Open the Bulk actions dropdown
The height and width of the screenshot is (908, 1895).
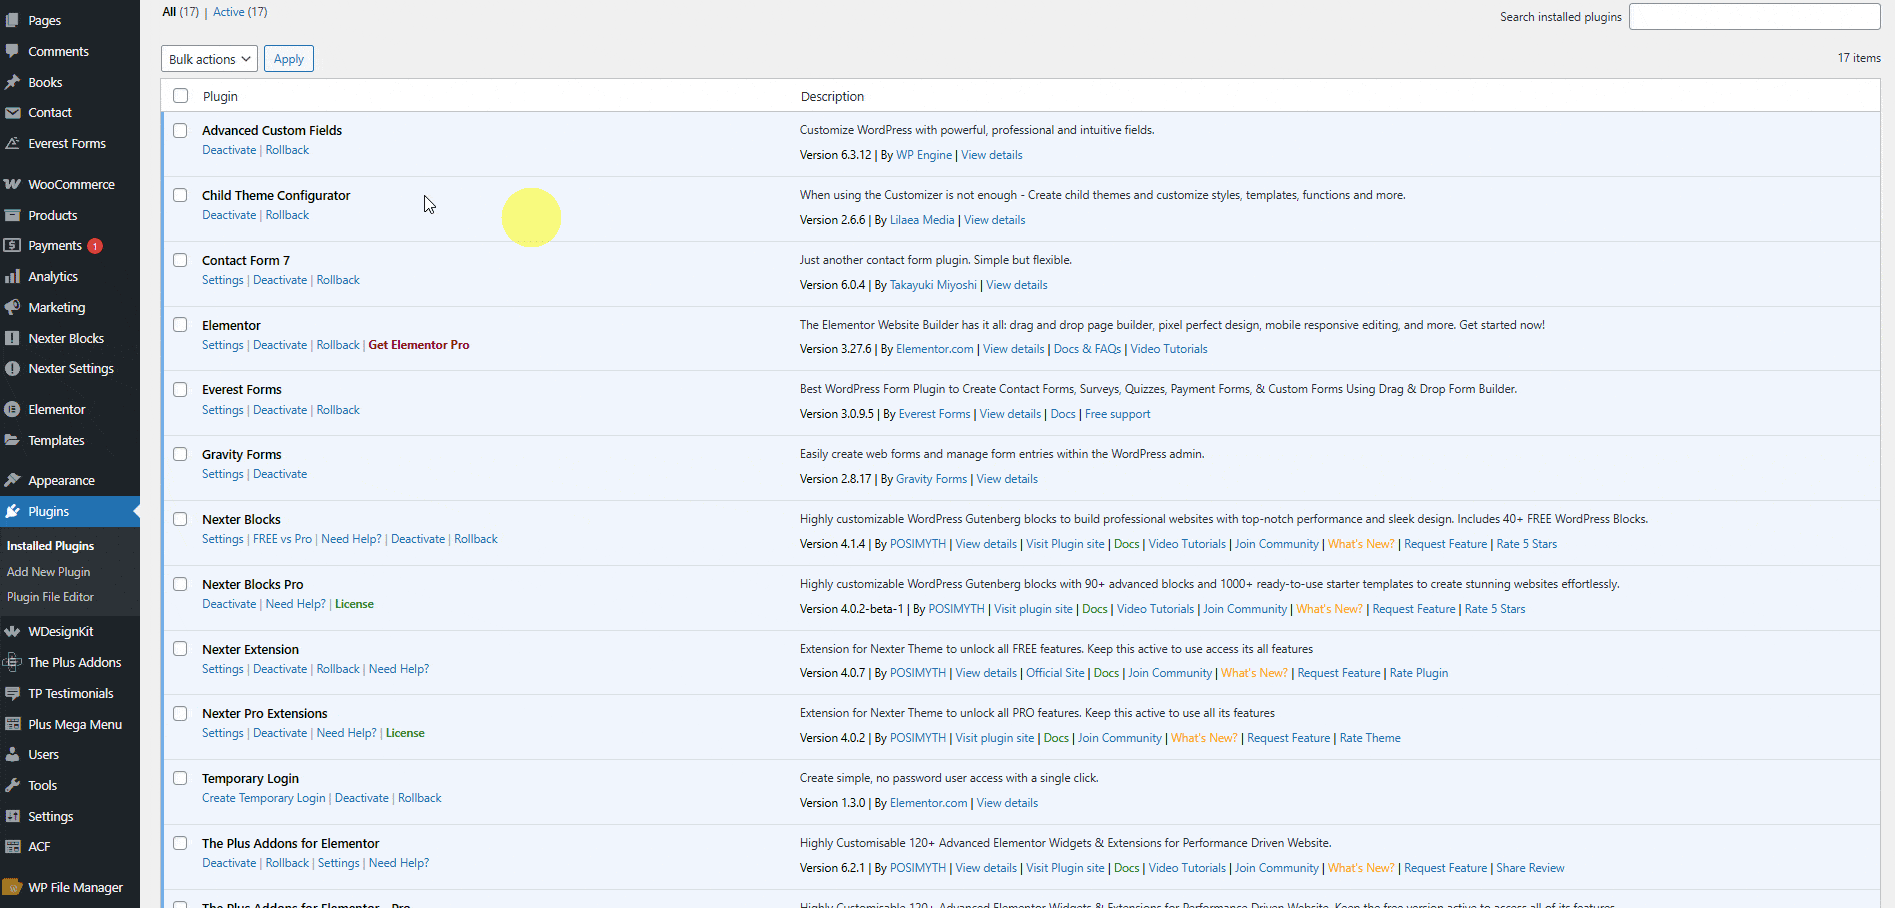(209, 59)
